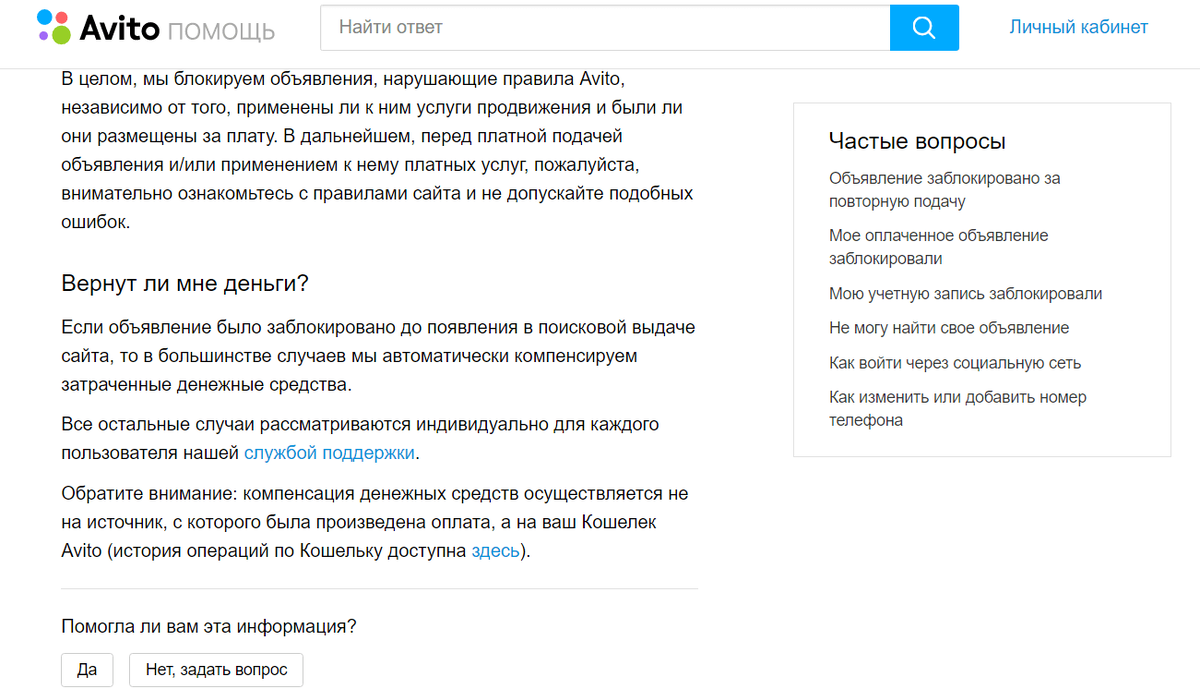Click Нет, задать вопрос button
This screenshot has width=1200, height=689.
tap(216, 670)
